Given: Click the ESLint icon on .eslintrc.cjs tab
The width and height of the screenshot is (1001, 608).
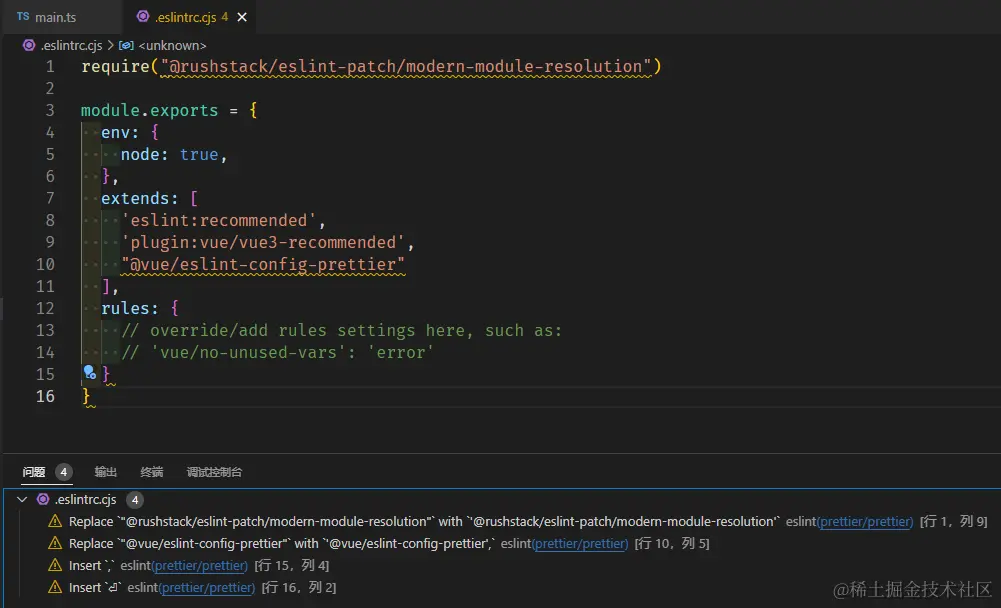Looking at the screenshot, I should (x=143, y=17).
